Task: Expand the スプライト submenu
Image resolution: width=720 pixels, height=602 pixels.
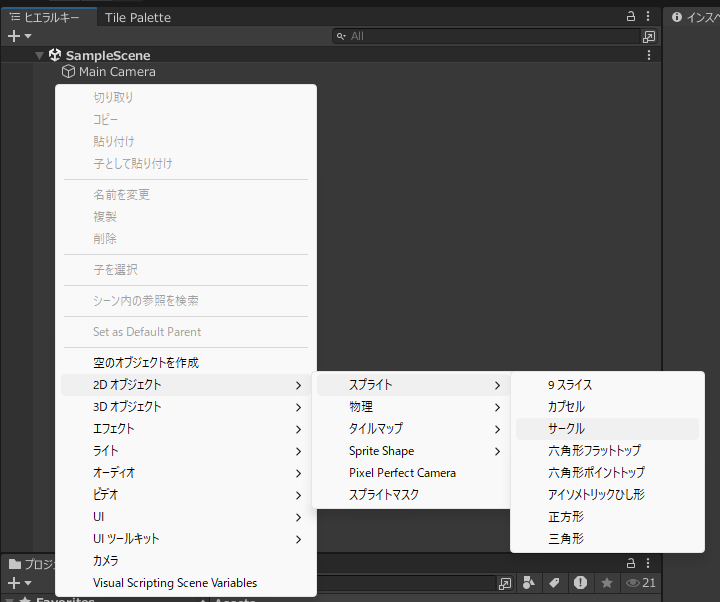Action: coord(413,385)
